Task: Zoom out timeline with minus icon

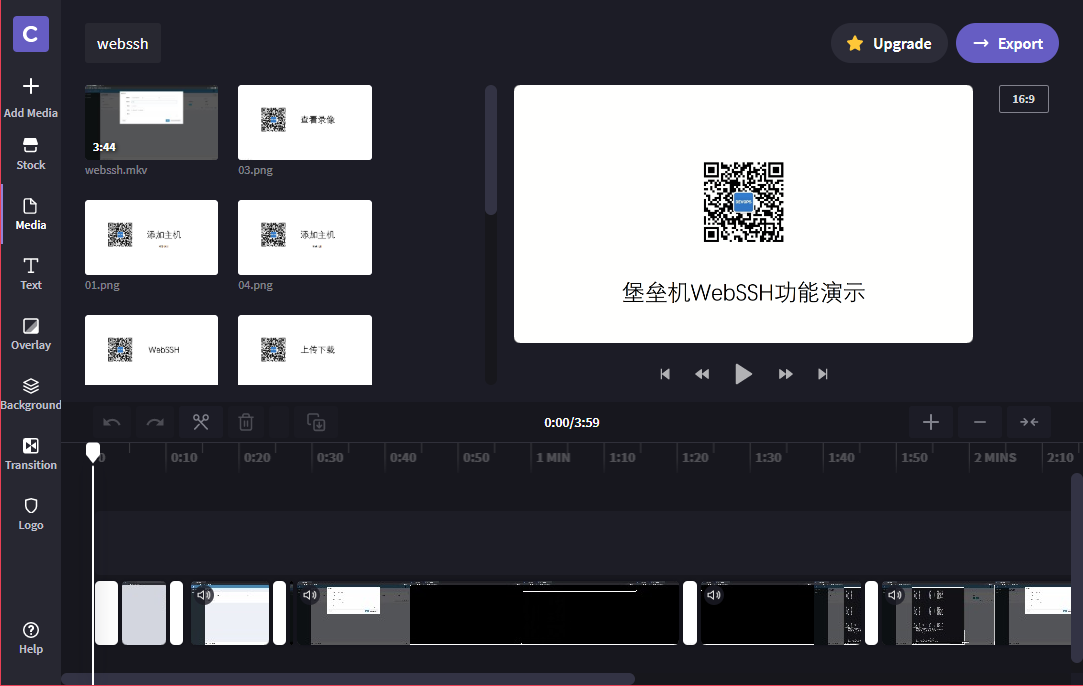Action: click(x=980, y=422)
